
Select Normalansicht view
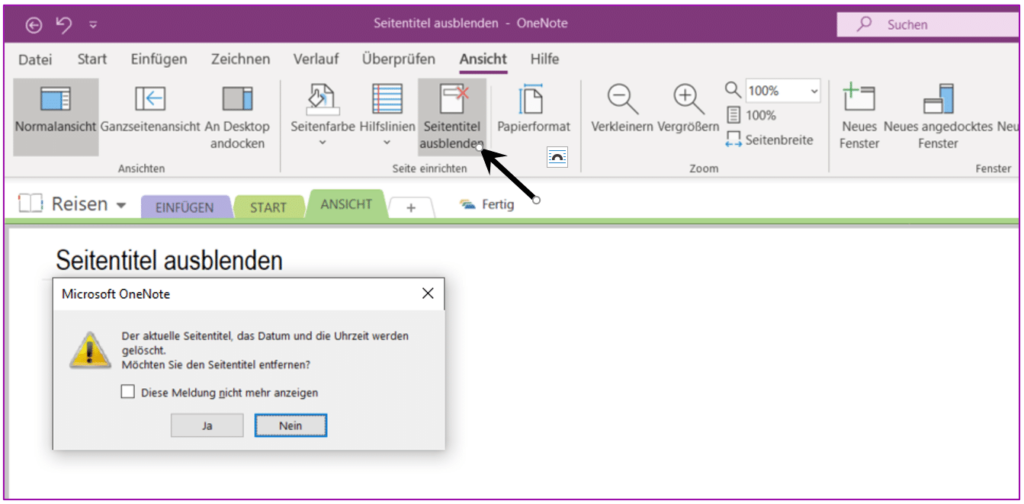[x=56, y=117]
